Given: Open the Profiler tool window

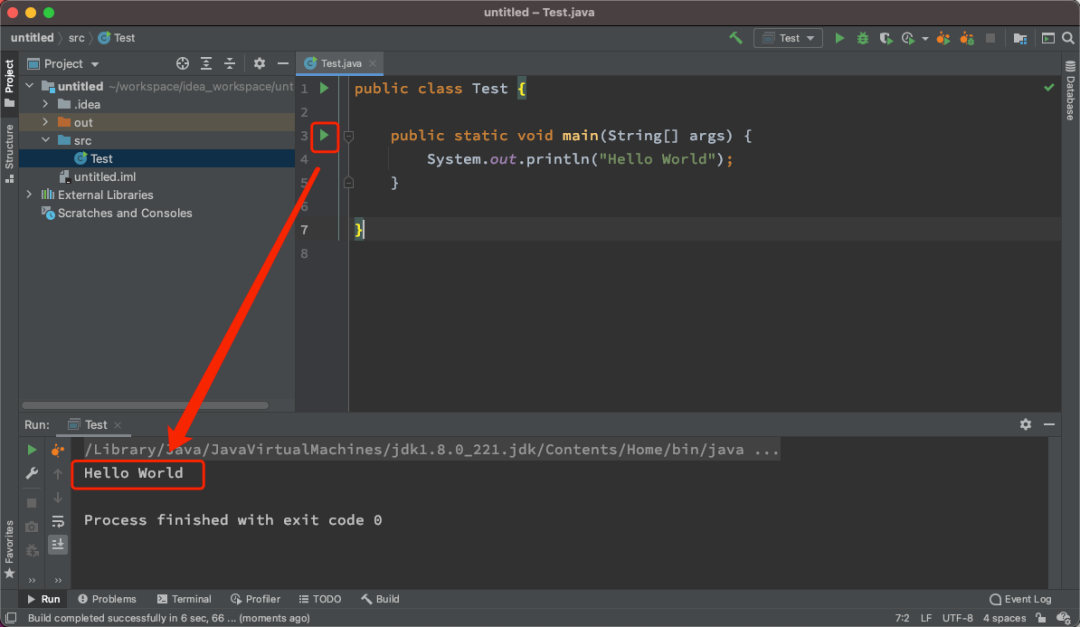Looking at the screenshot, I should (x=256, y=599).
